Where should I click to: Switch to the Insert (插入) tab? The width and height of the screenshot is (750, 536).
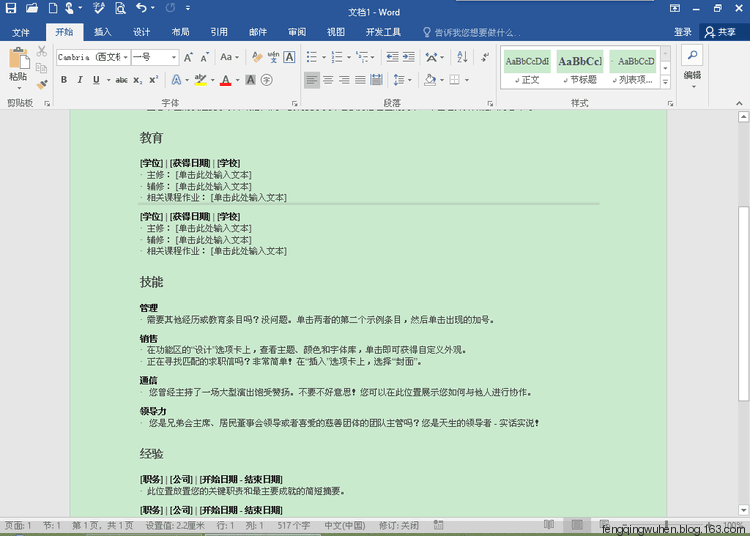[102, 32]
